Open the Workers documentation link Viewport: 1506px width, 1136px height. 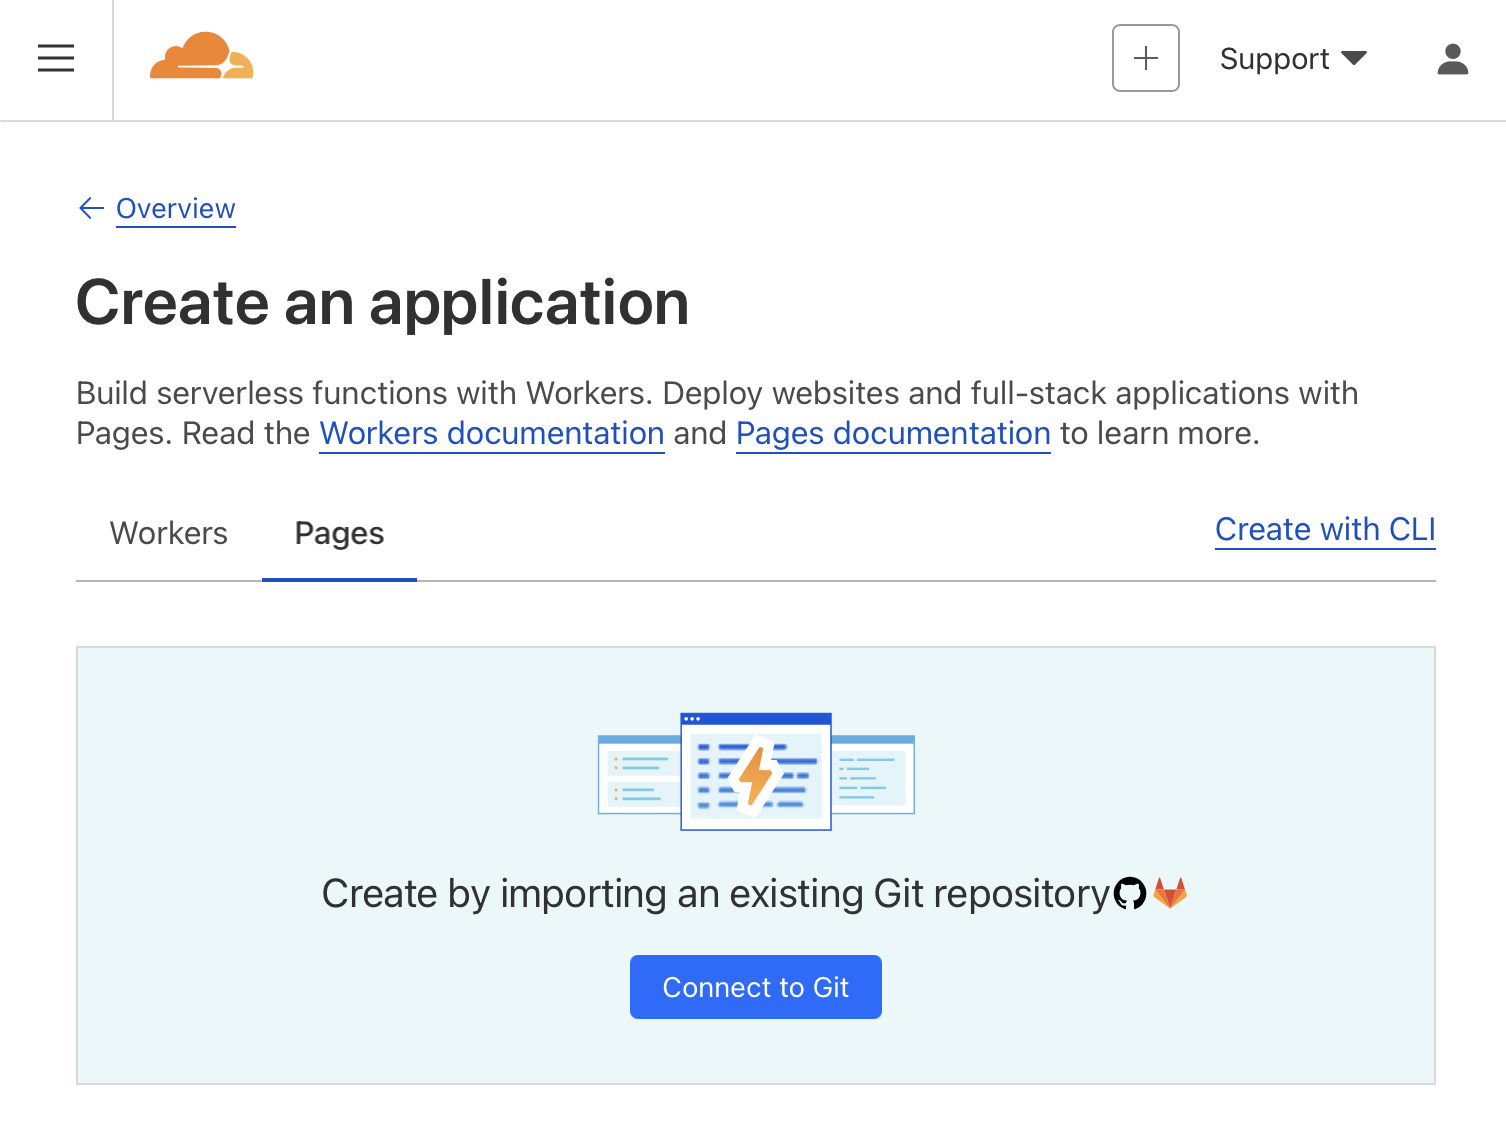coord(492,433)
